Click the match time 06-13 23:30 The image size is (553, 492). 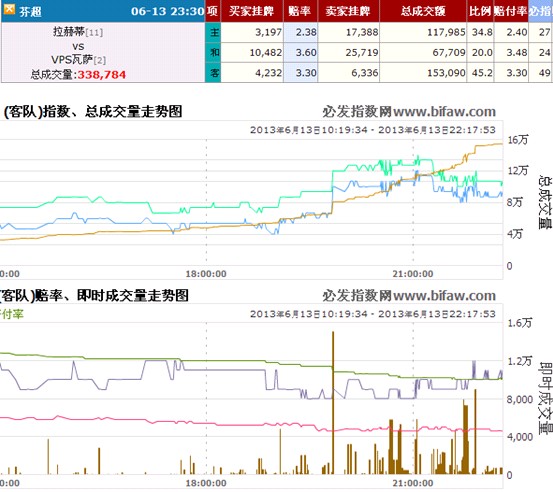pyautogui.click(x=168, y=11)
